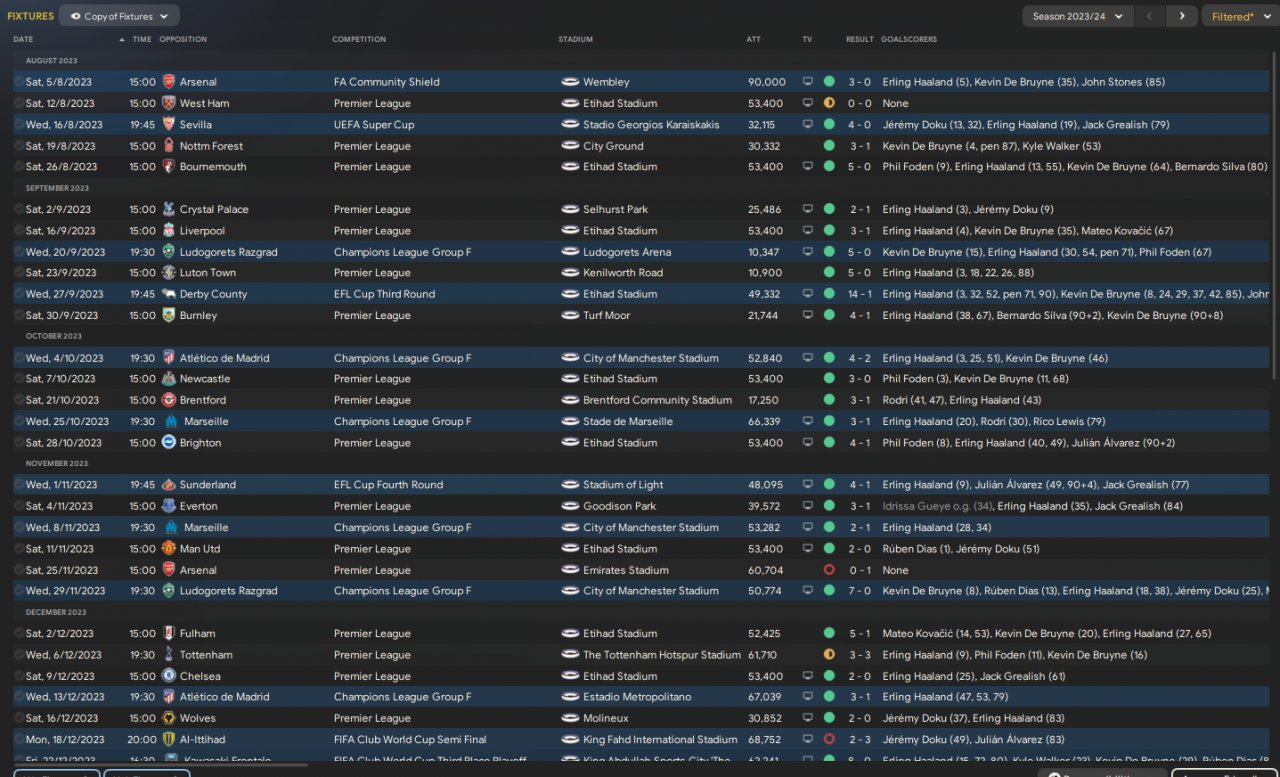
Task: Click the Crystal Palace club badge
Action: click(x=169, y=209)
